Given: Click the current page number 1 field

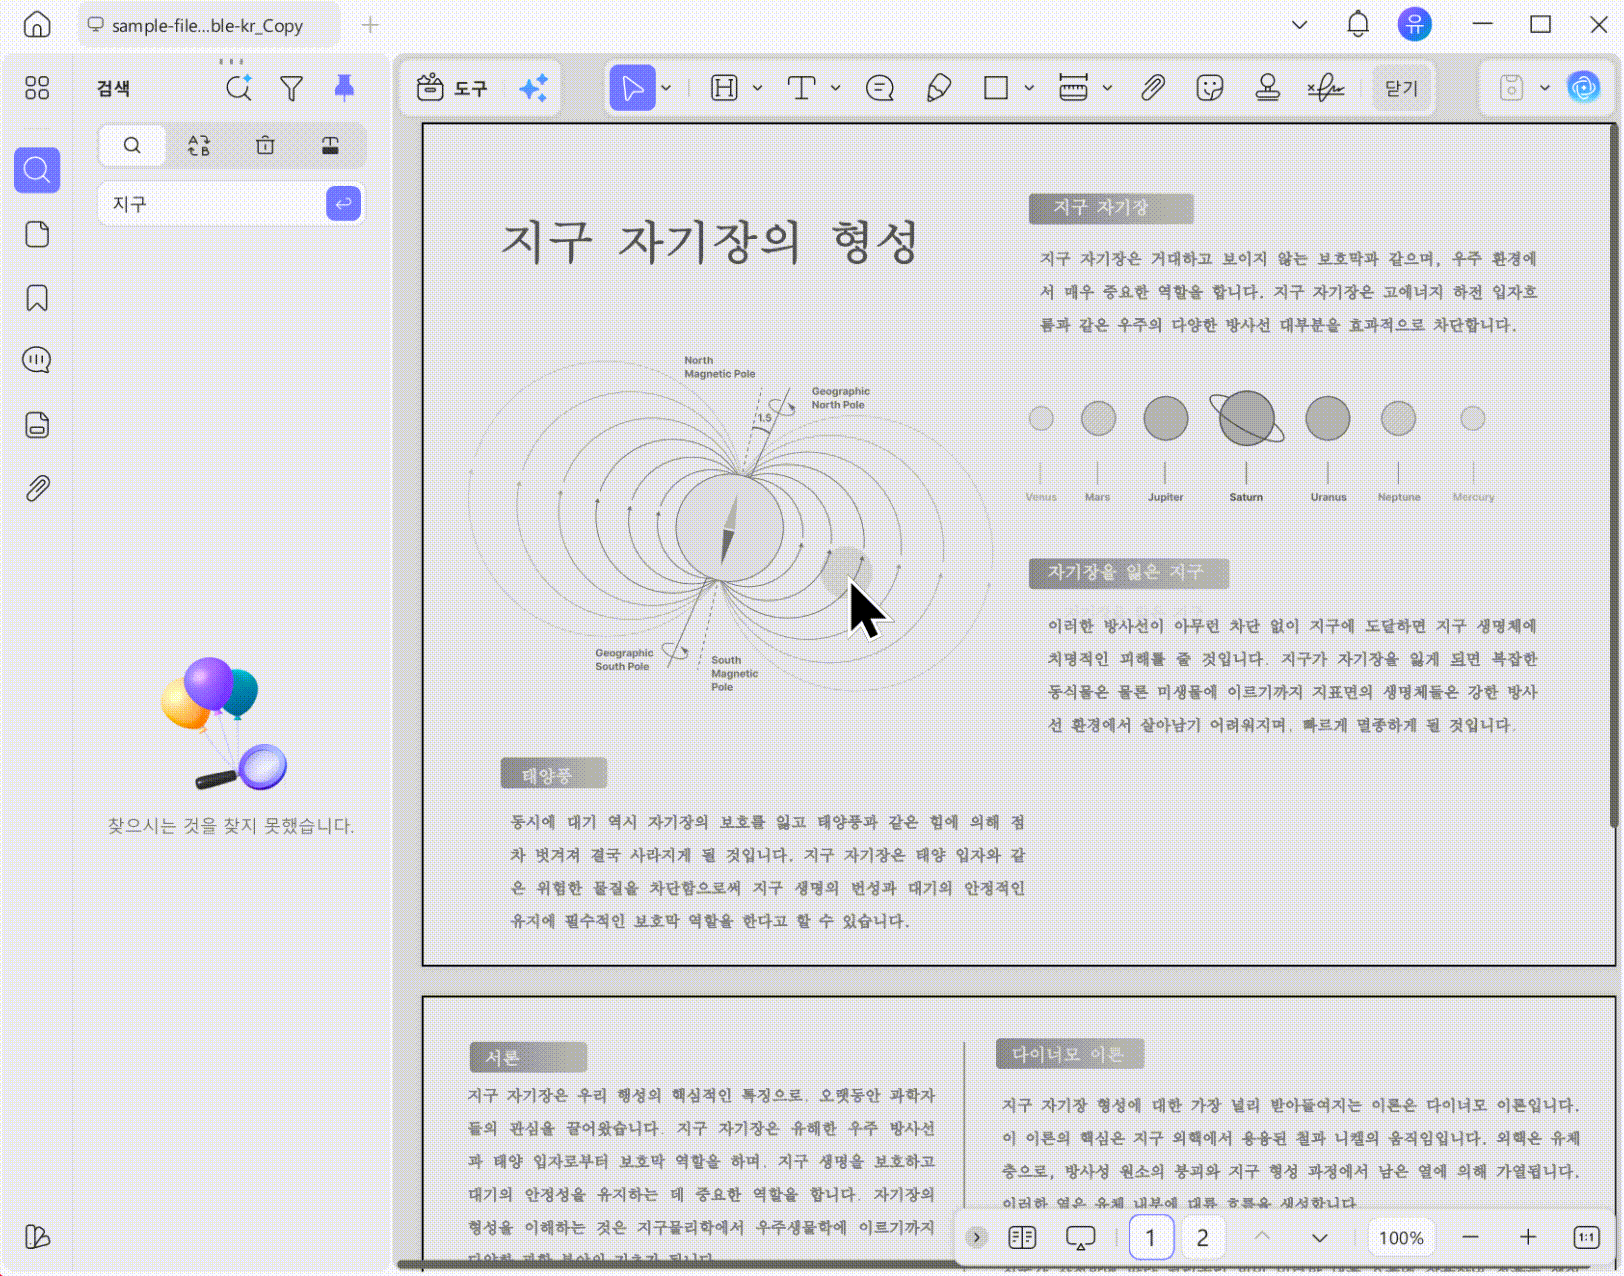Looking at the screenshot, I should [x=1151, y=1237].
